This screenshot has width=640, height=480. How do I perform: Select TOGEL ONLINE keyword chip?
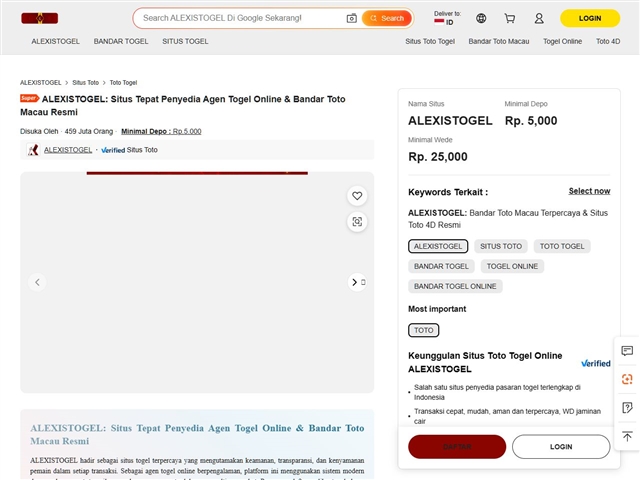pos(512,266)
